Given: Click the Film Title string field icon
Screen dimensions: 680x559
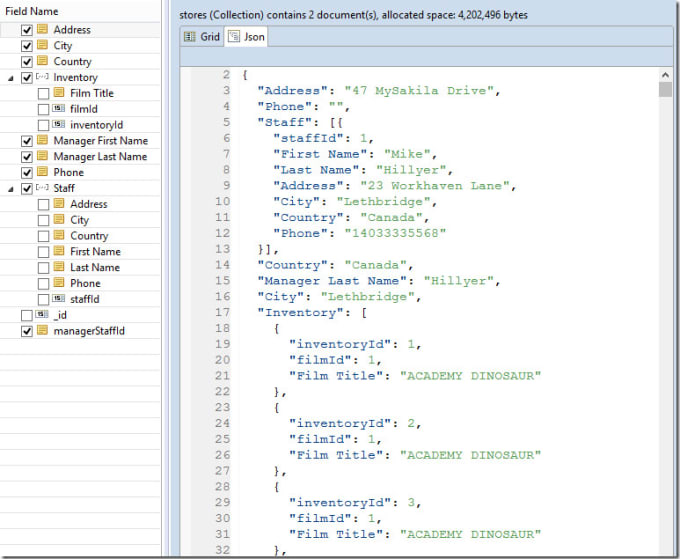Looking at the screenshot, I should [58, 93].
